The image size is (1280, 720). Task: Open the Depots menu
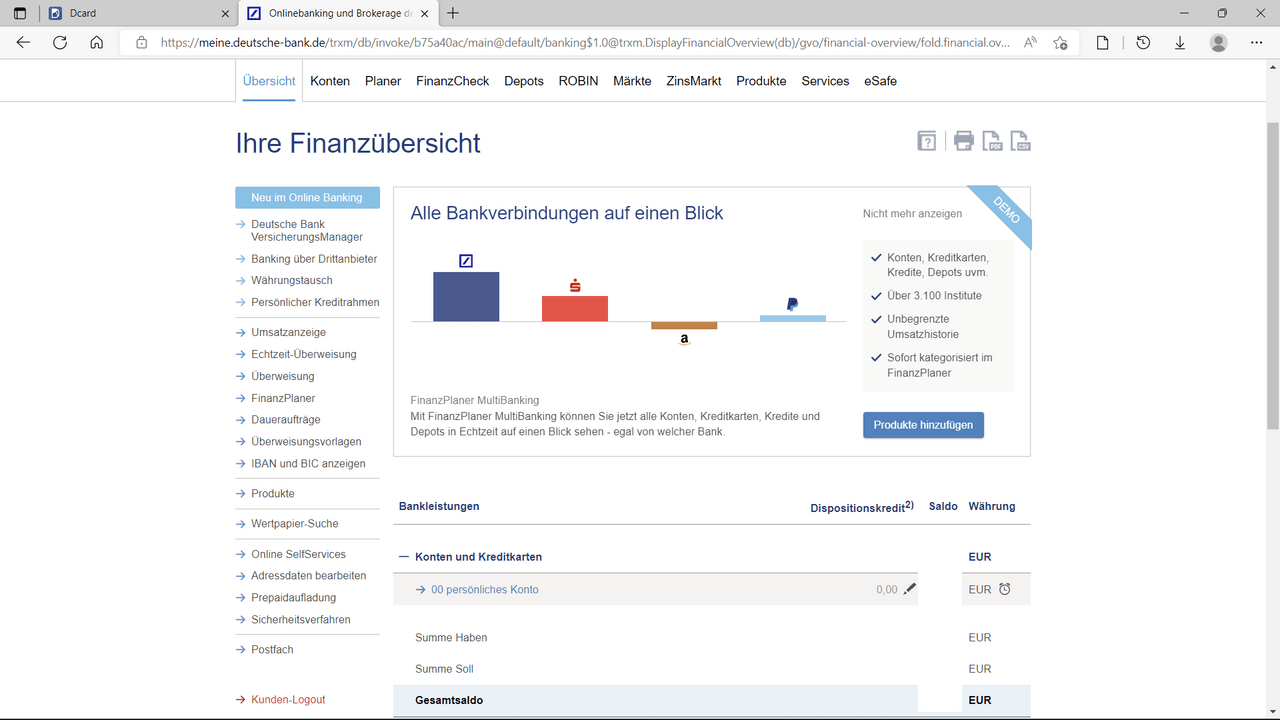(524, 81)
